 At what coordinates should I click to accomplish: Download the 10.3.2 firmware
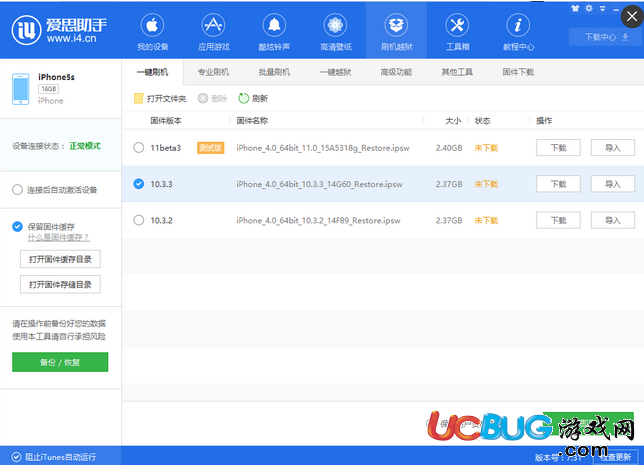click(558, 221)
